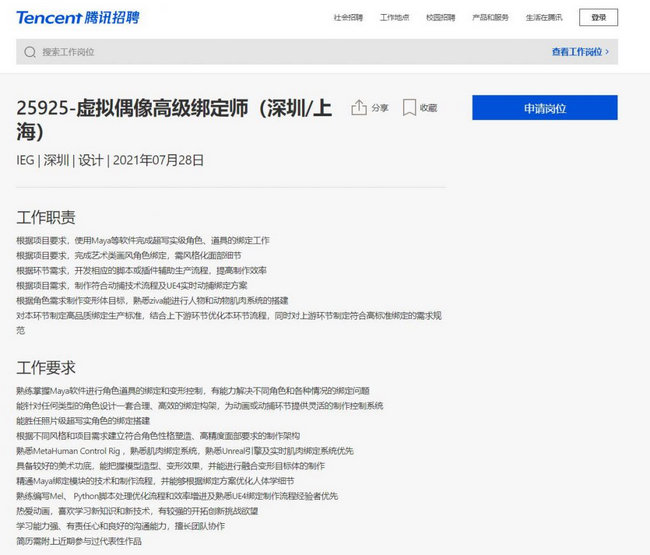
Task: Click the IEG department text
Action: (x=25, y=160)
